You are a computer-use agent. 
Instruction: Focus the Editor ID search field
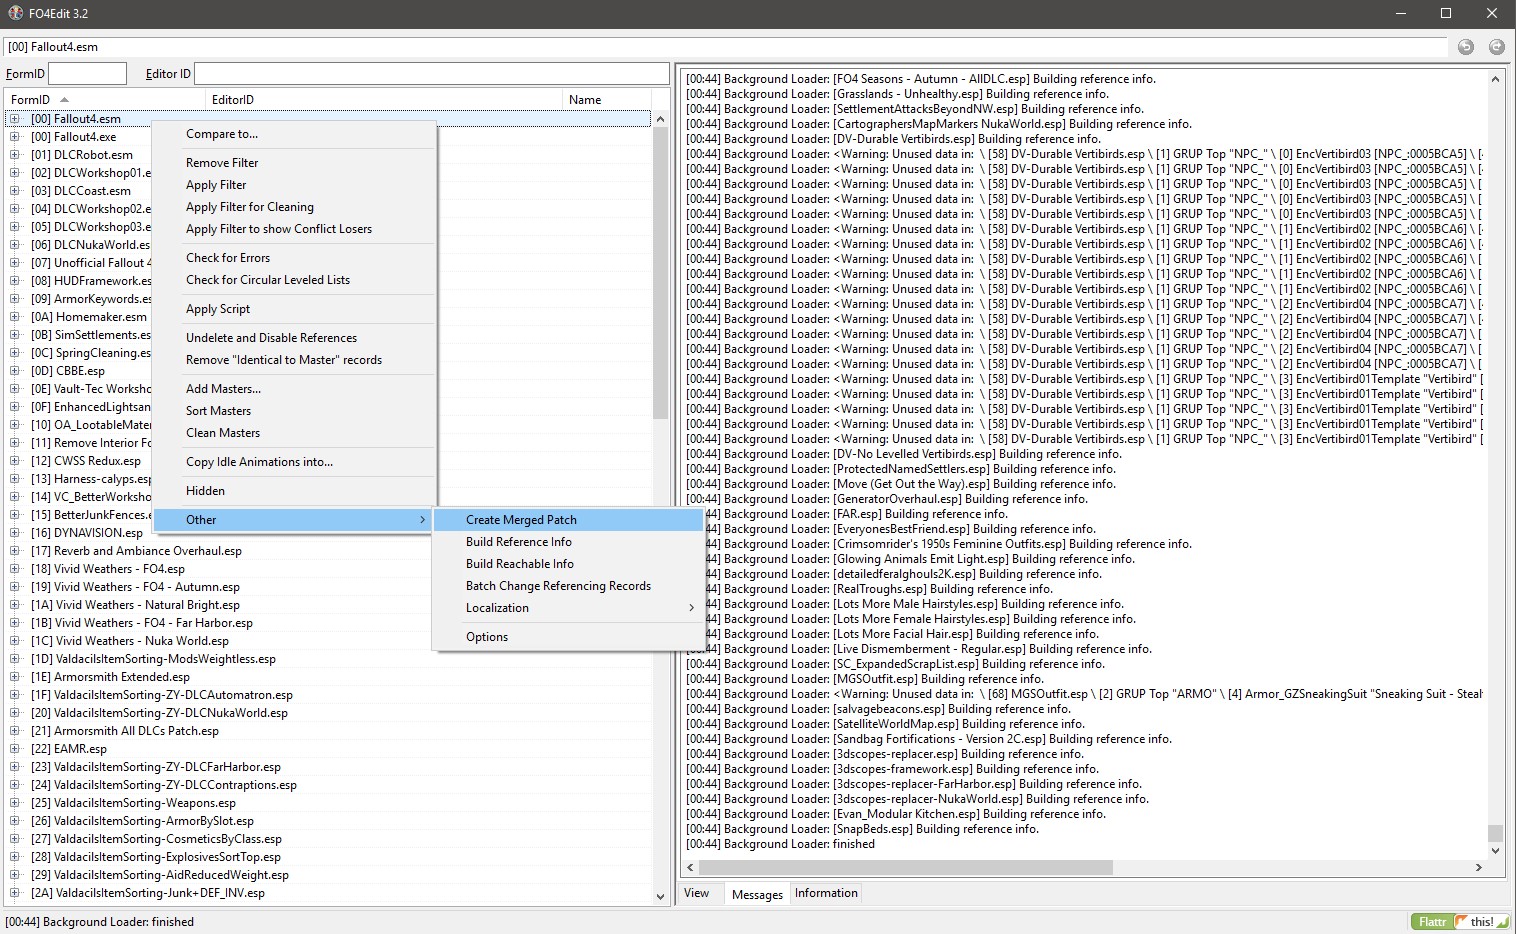(431, 73)
